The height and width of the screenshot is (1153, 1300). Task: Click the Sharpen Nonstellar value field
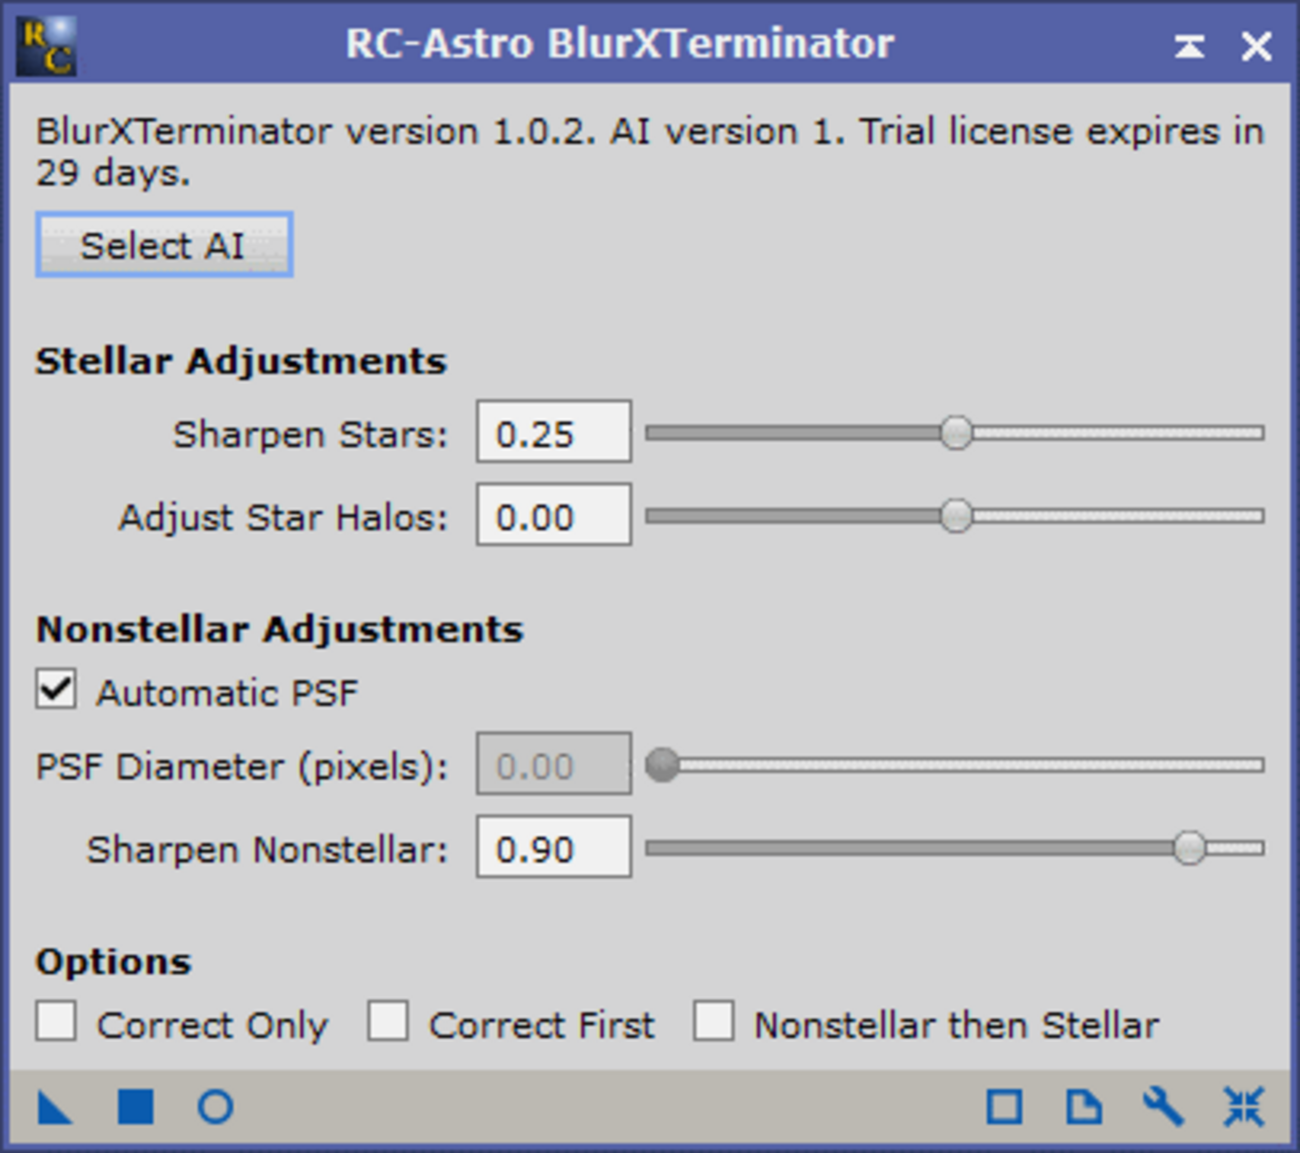click(553, 848)
